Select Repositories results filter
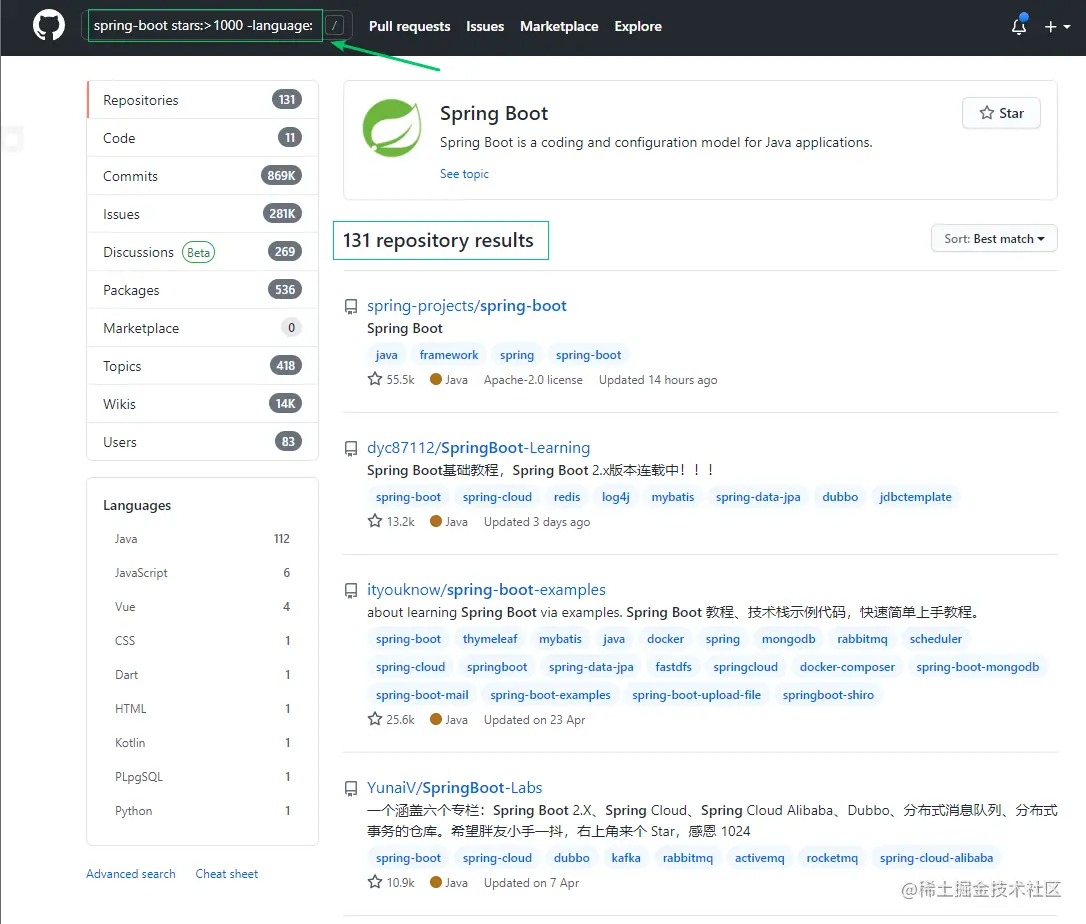The image size is (1086, 924). tap(202, 100)
